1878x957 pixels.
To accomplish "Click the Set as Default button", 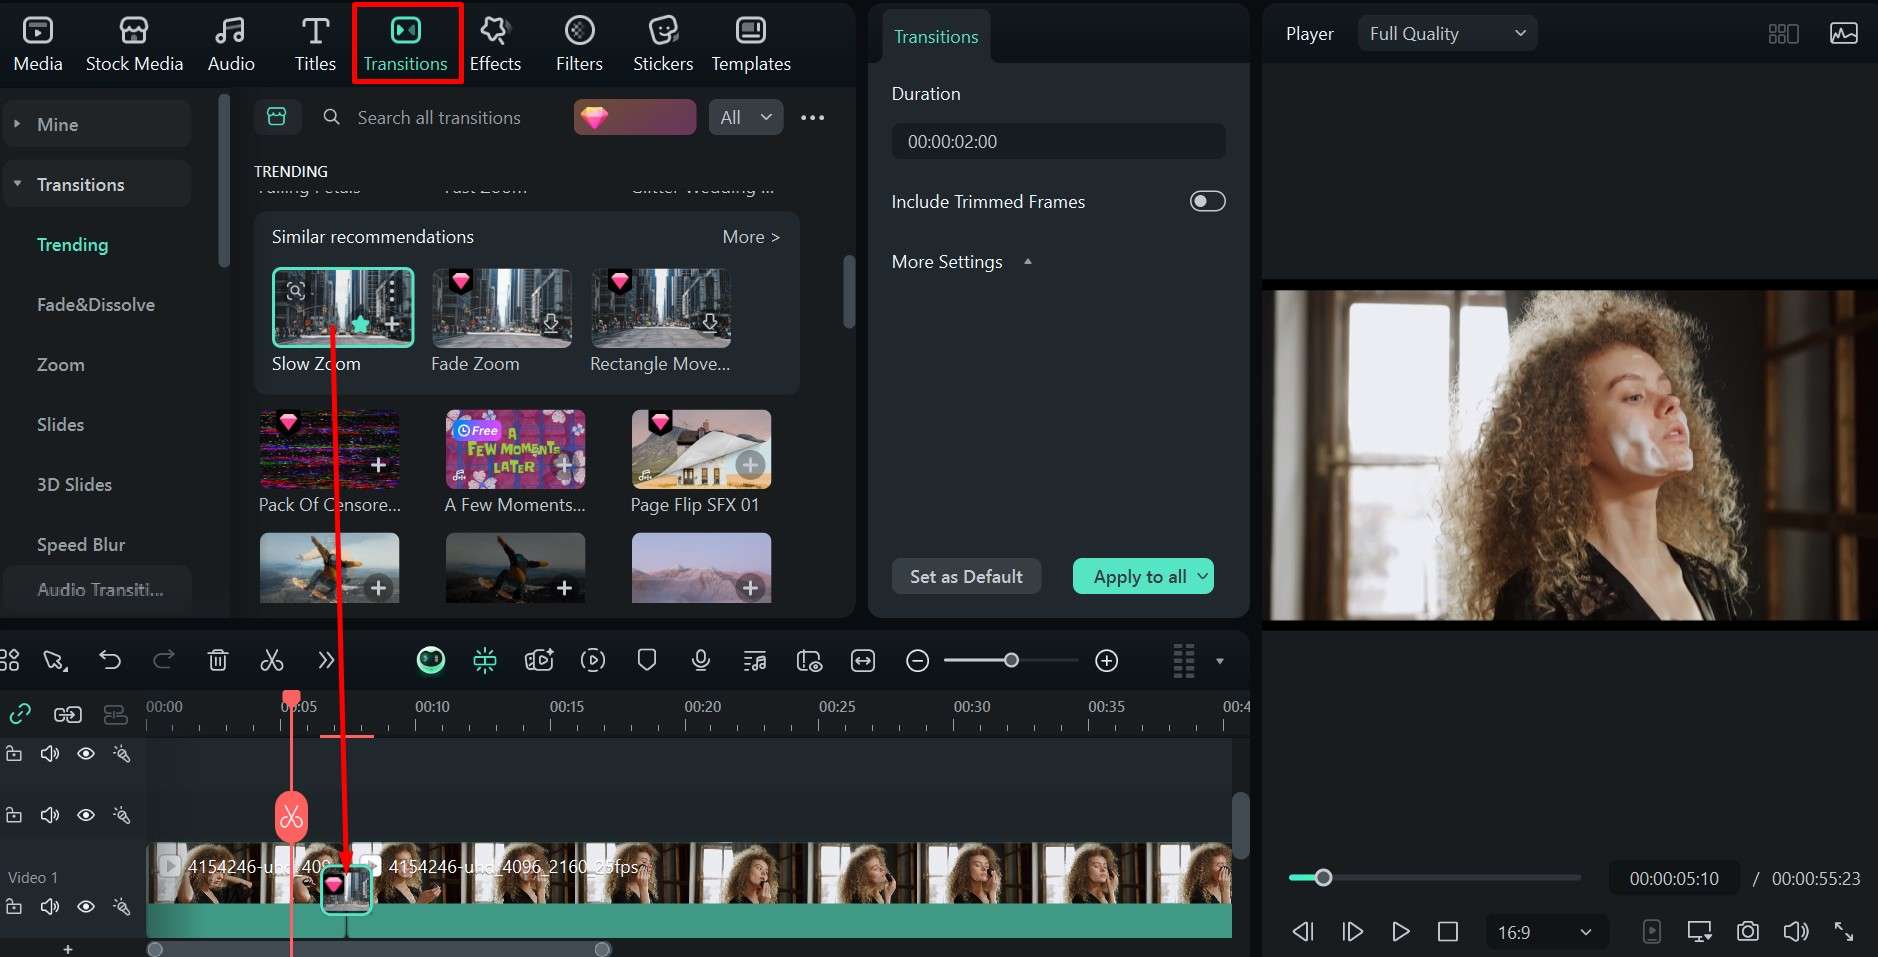I will [966, 576].
